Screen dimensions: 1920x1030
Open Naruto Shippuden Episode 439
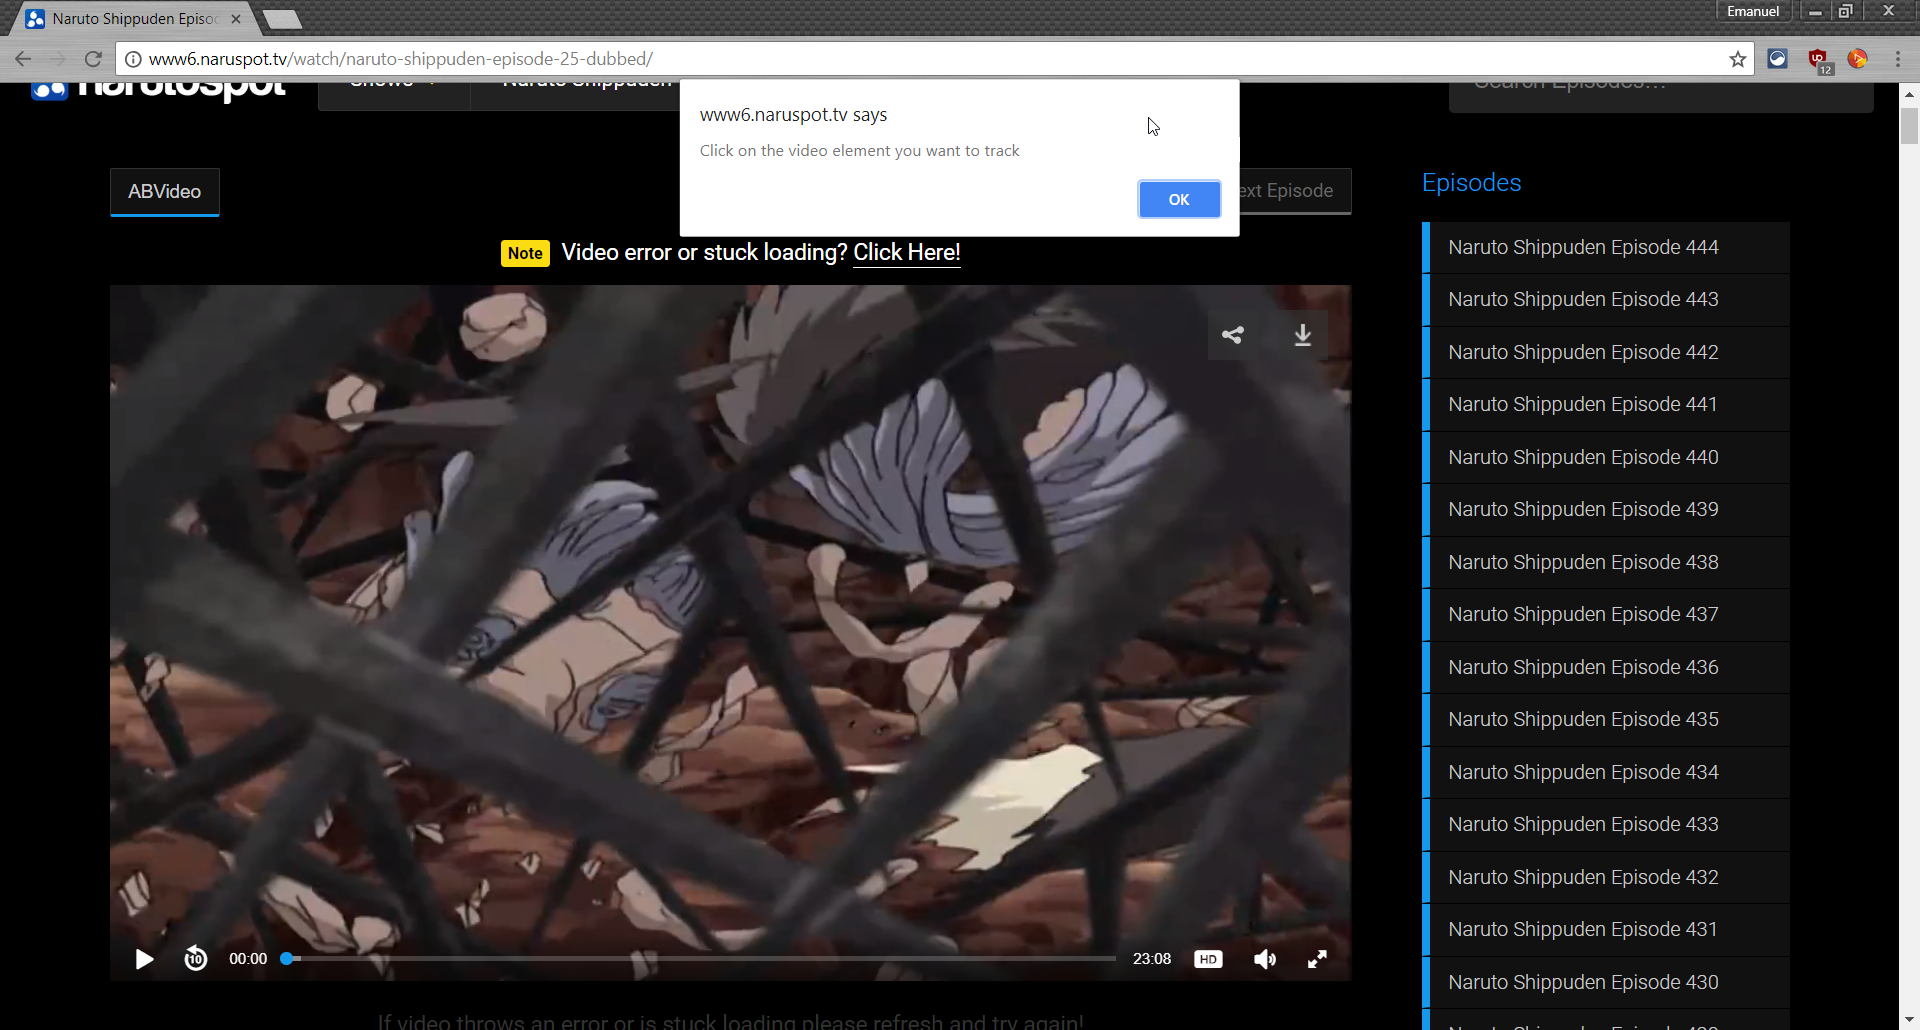coord(1605,509)
